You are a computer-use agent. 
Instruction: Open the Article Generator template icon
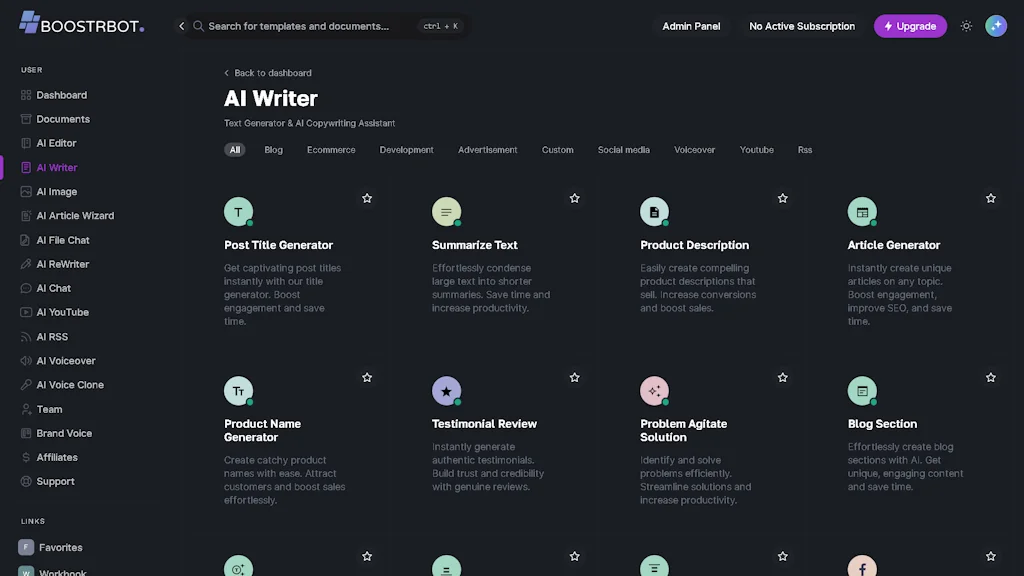point(862,211)
